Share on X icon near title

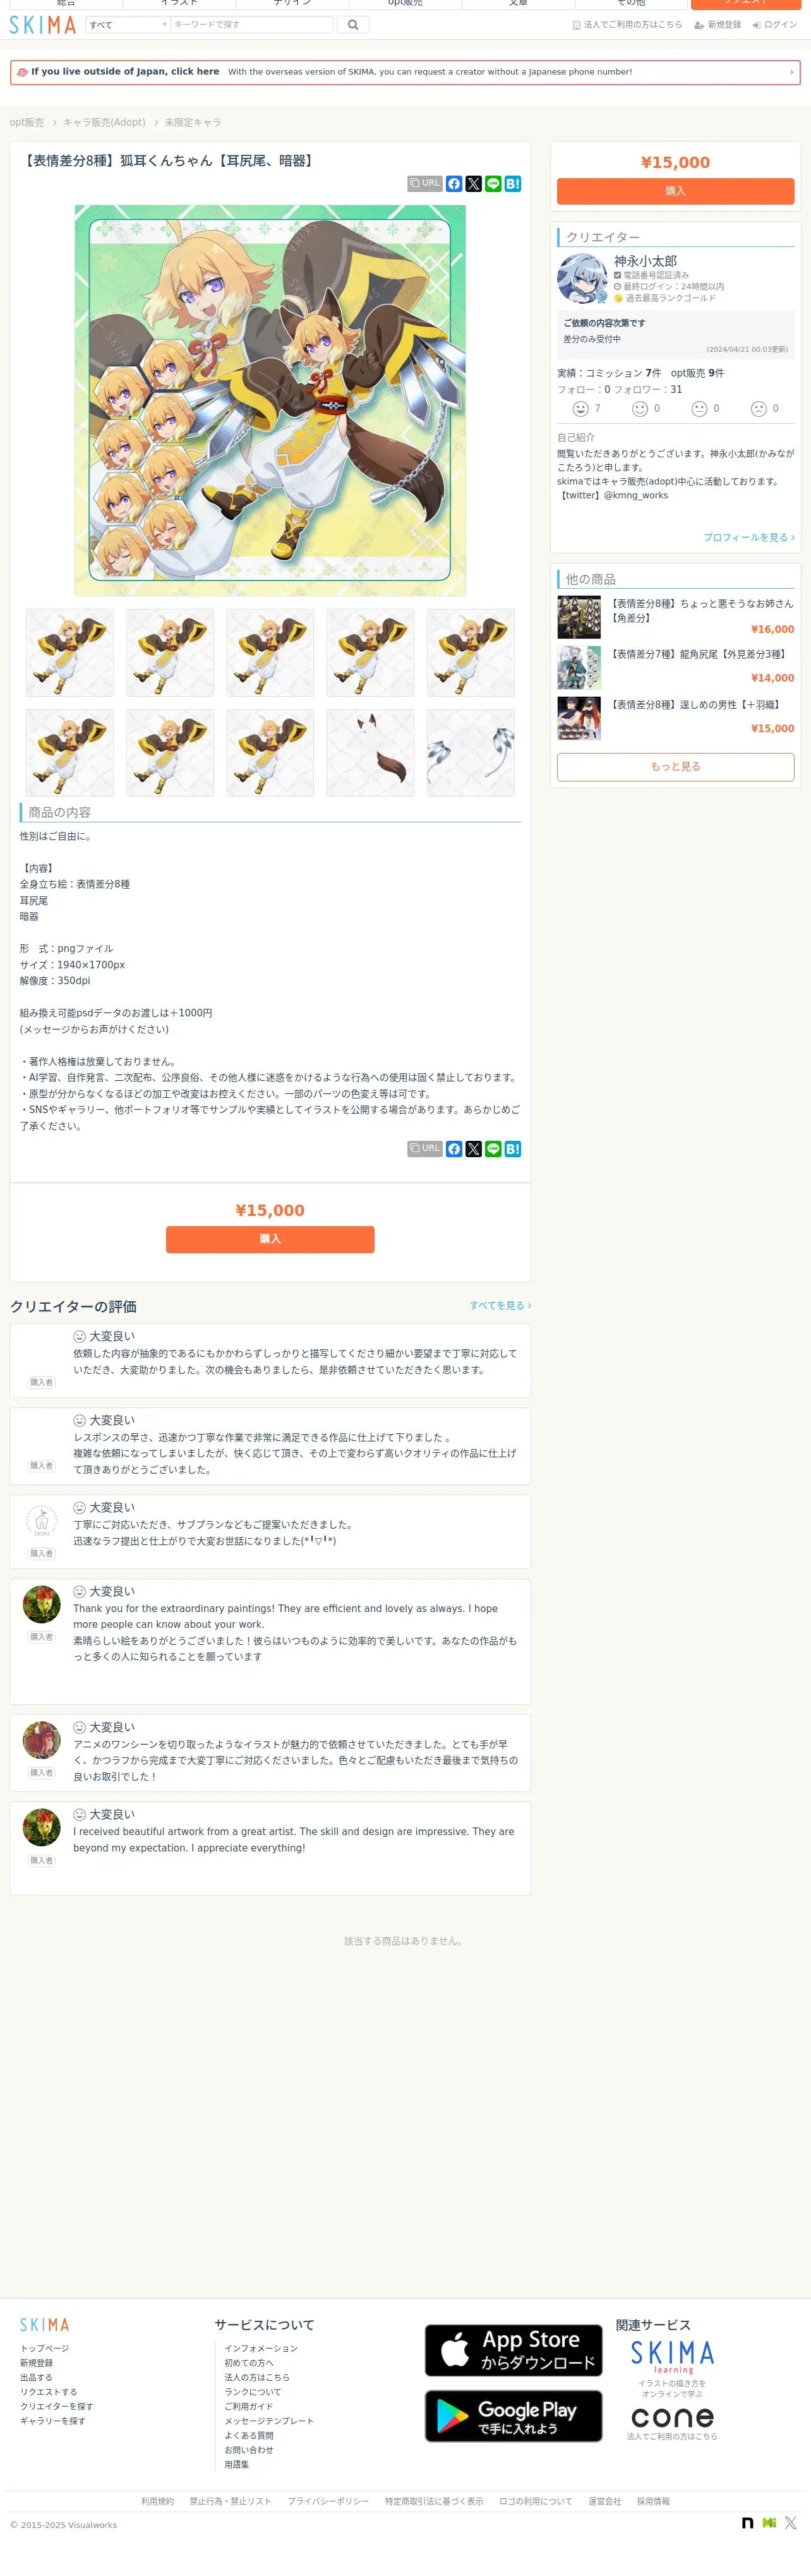pyautogui.click(x=474, y=184)
